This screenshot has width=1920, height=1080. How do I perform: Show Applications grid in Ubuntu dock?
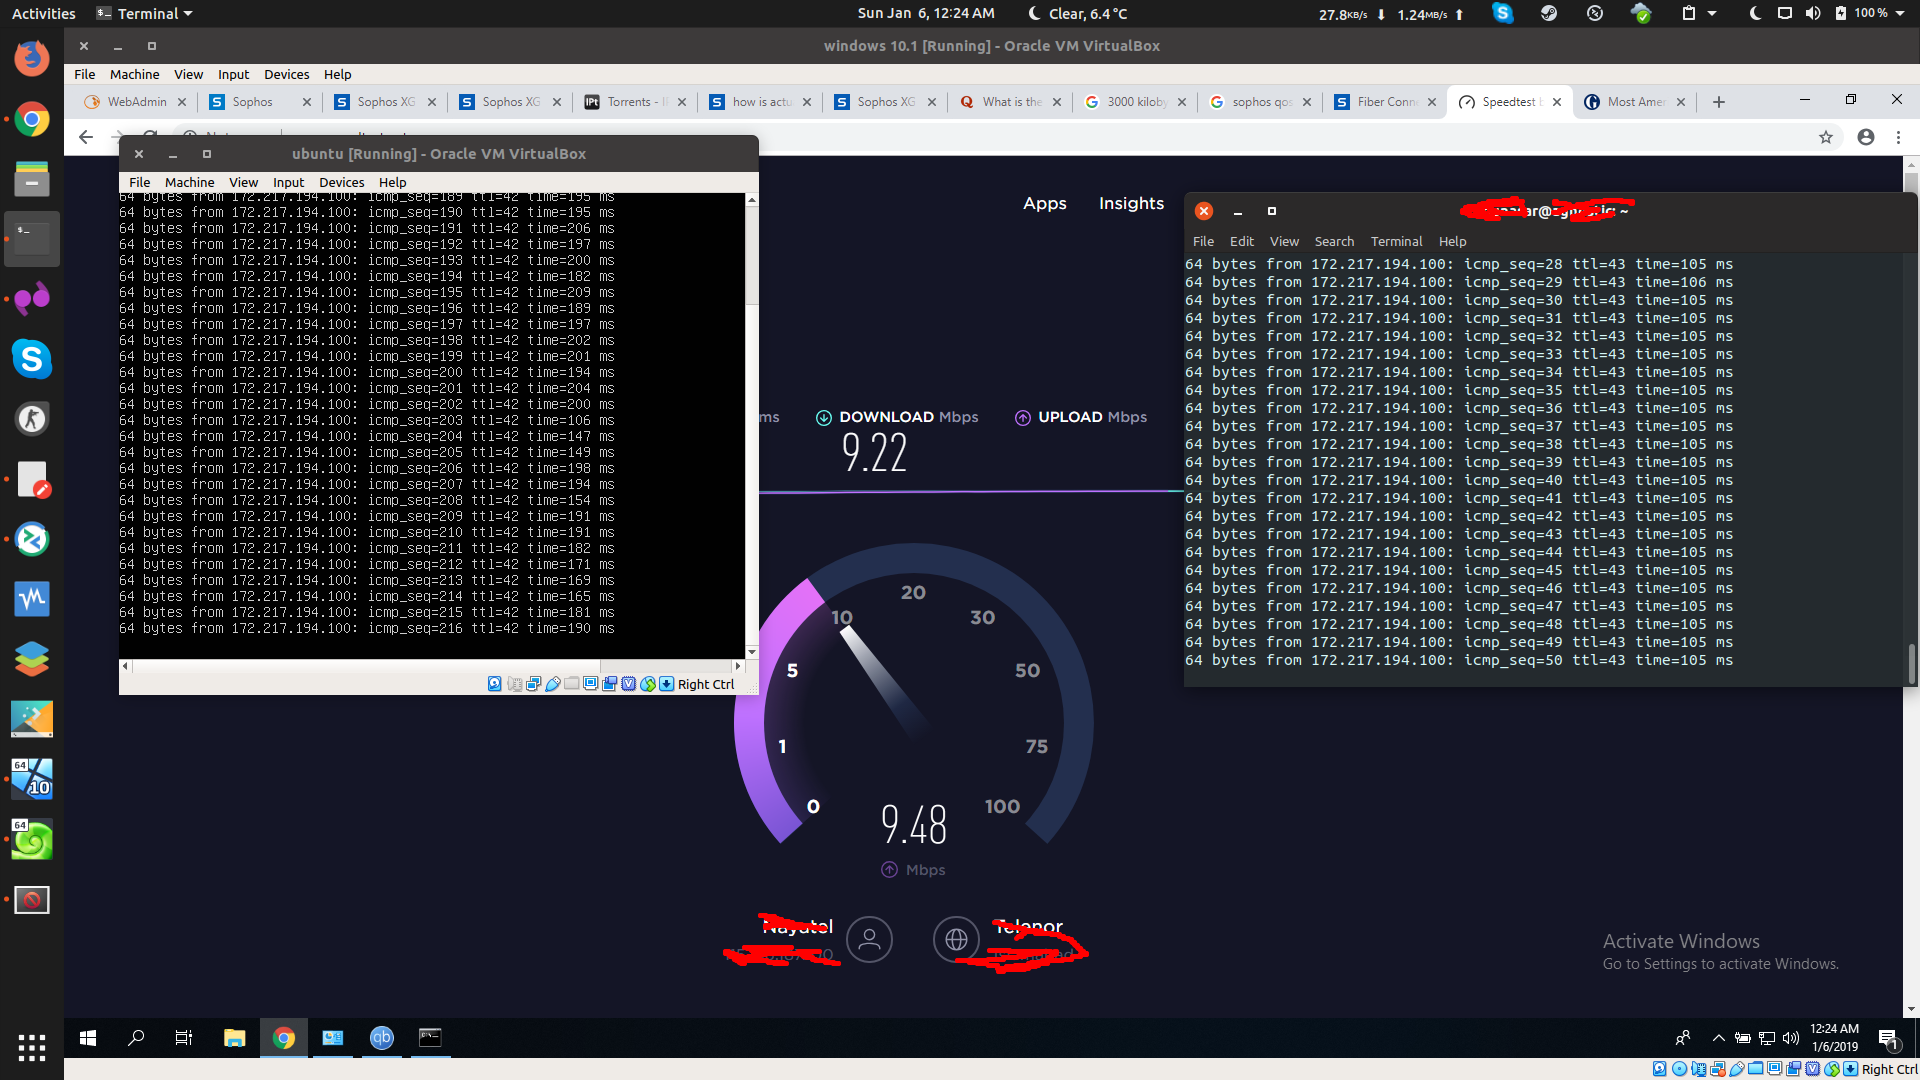click(32, 1047)
